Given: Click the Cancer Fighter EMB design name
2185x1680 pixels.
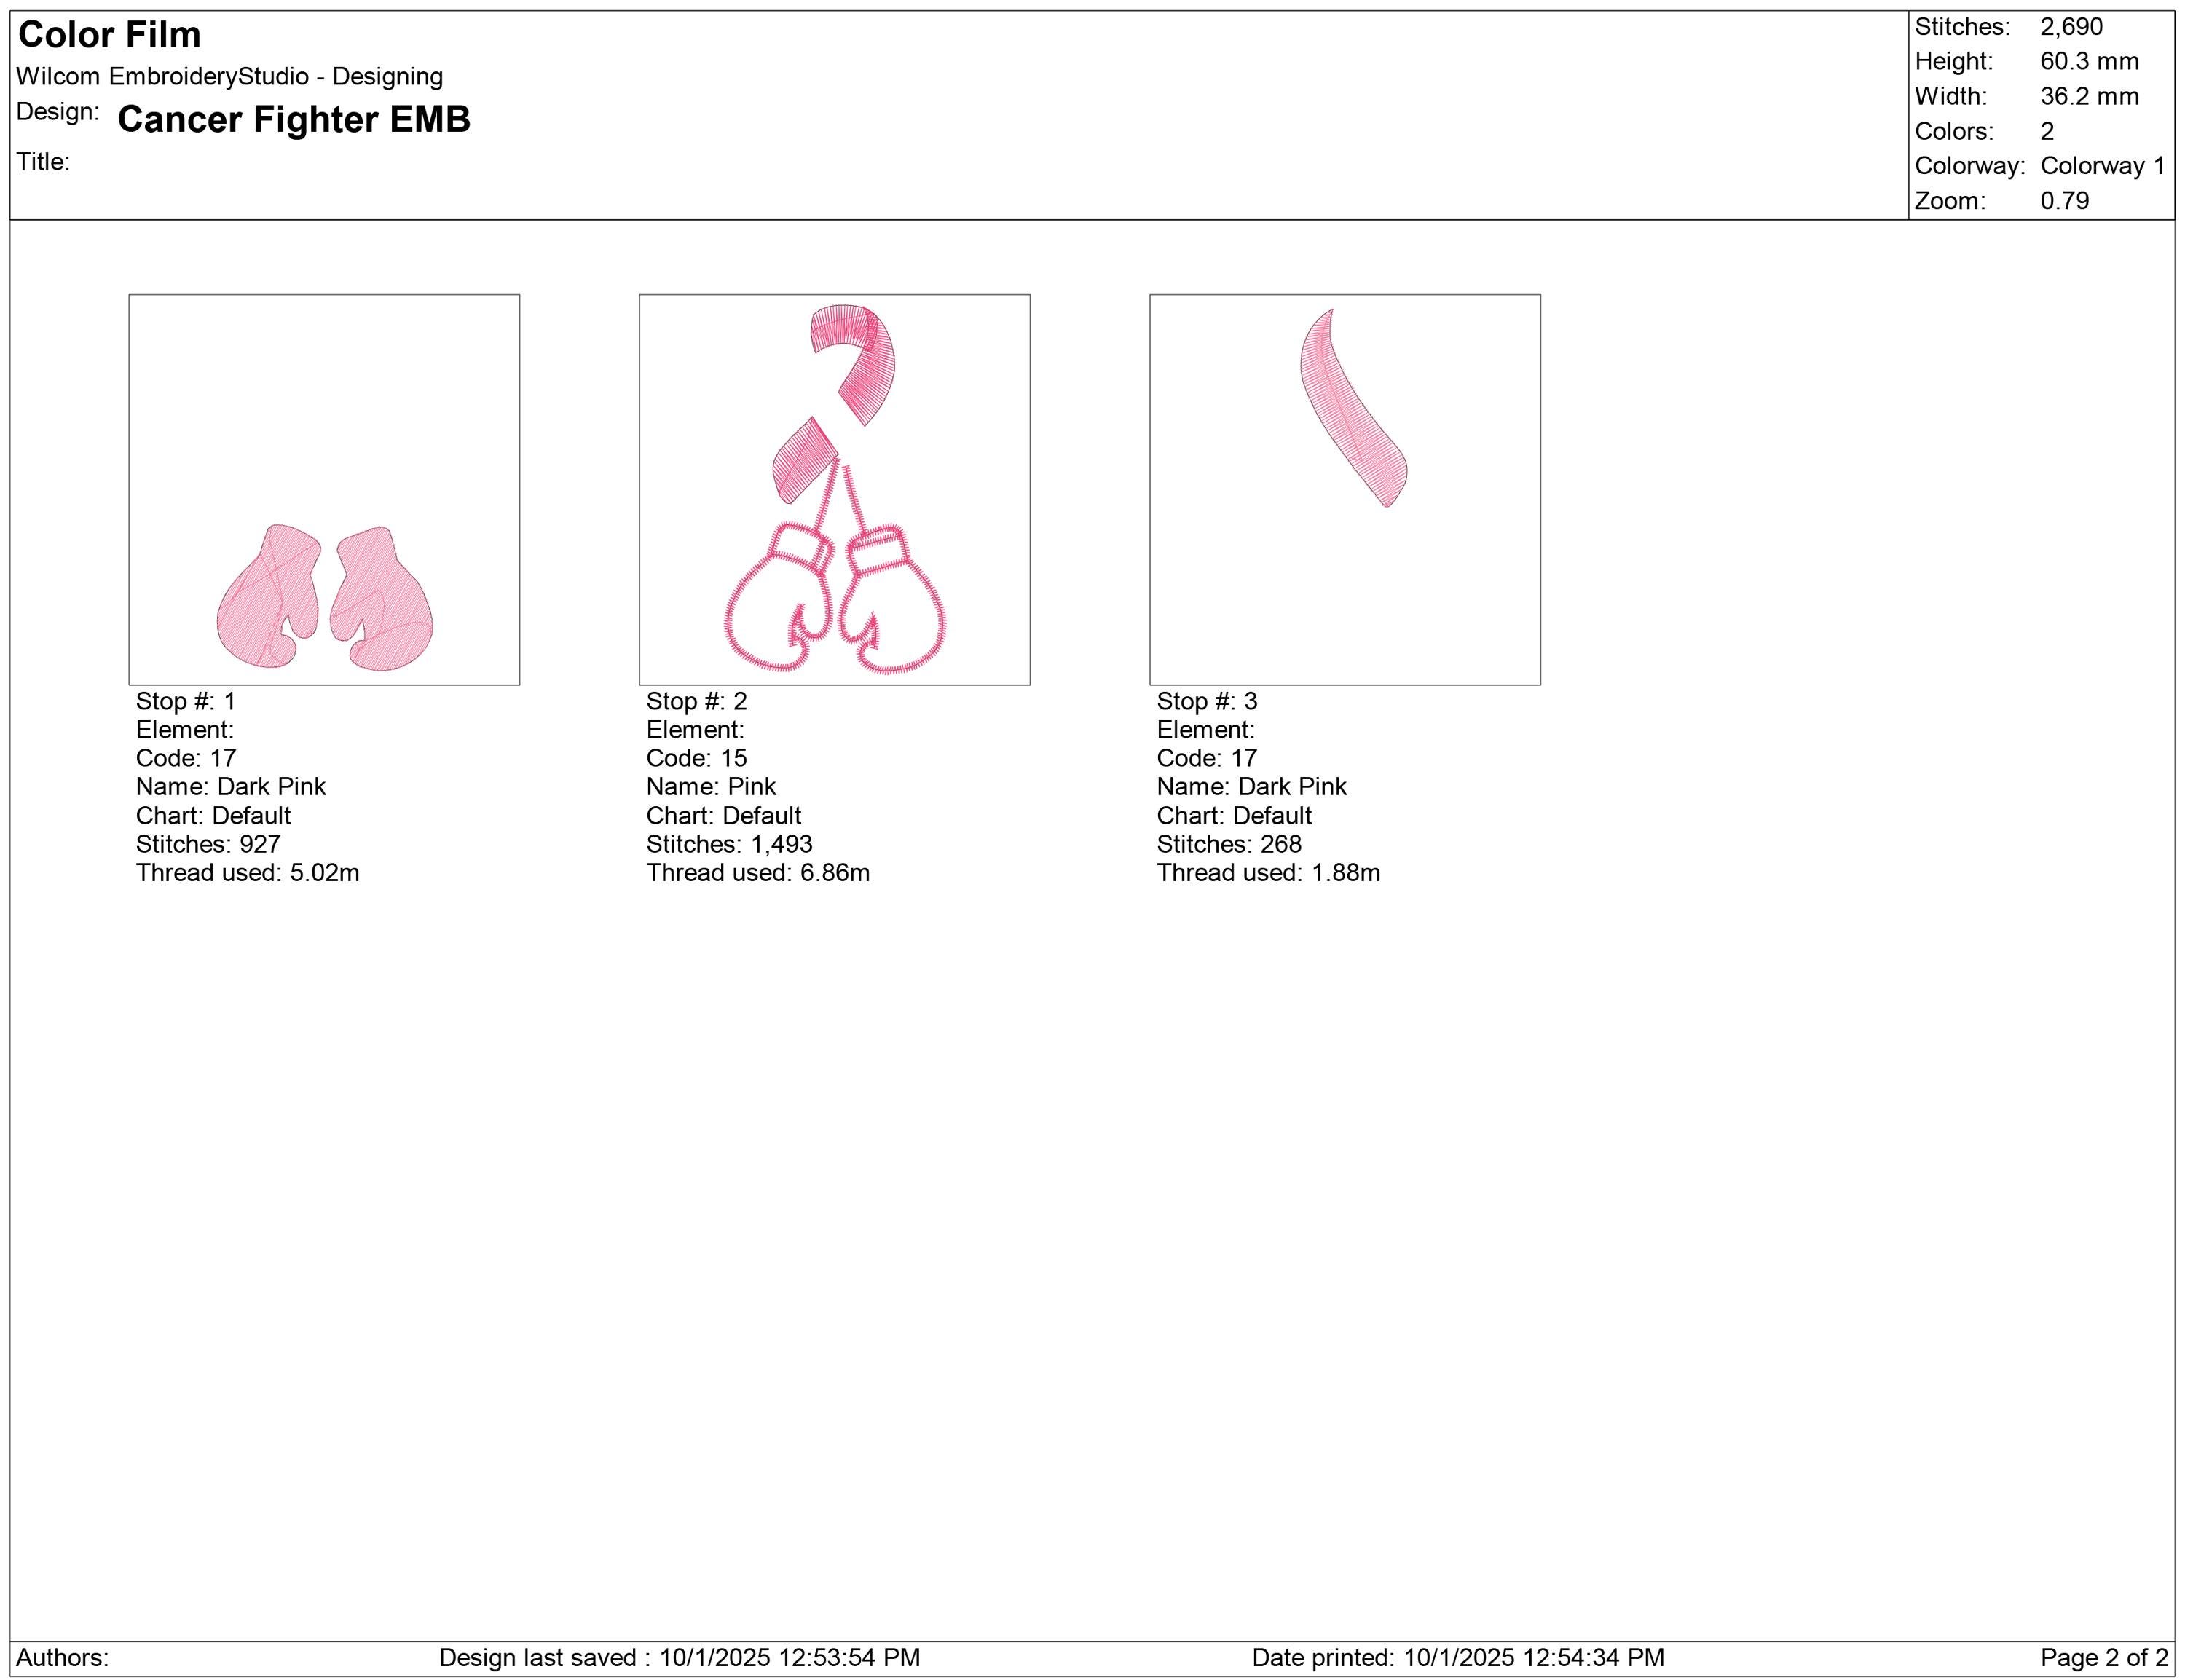Looking at the screenshot, I should point(294,119).
